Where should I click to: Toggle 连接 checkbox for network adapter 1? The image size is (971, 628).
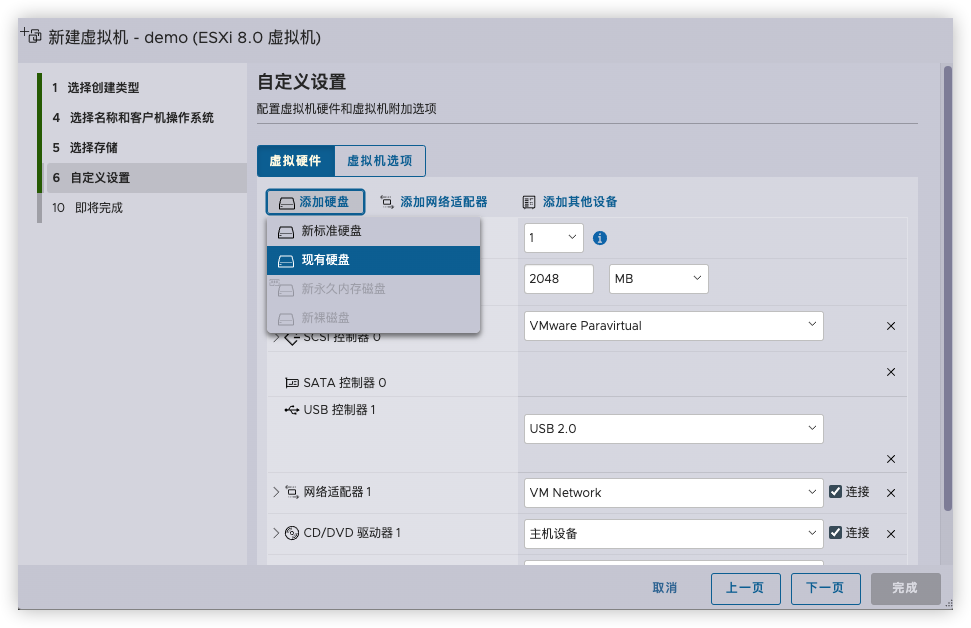pyautogui.click(x=836, y=492)
